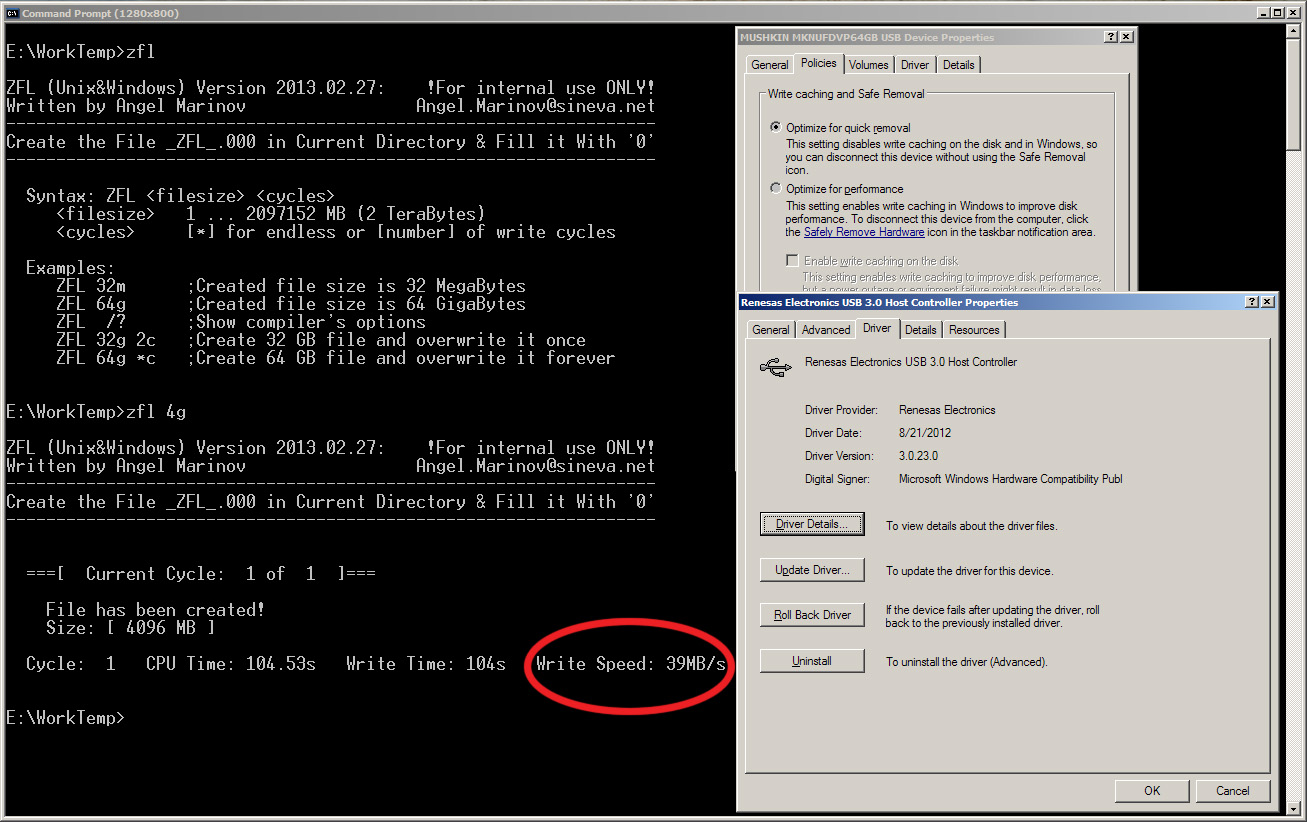This screenshot has width=1307, height=822.
Task: Maximize the Command Prompt window
Action: click(x=1279, y=13)
